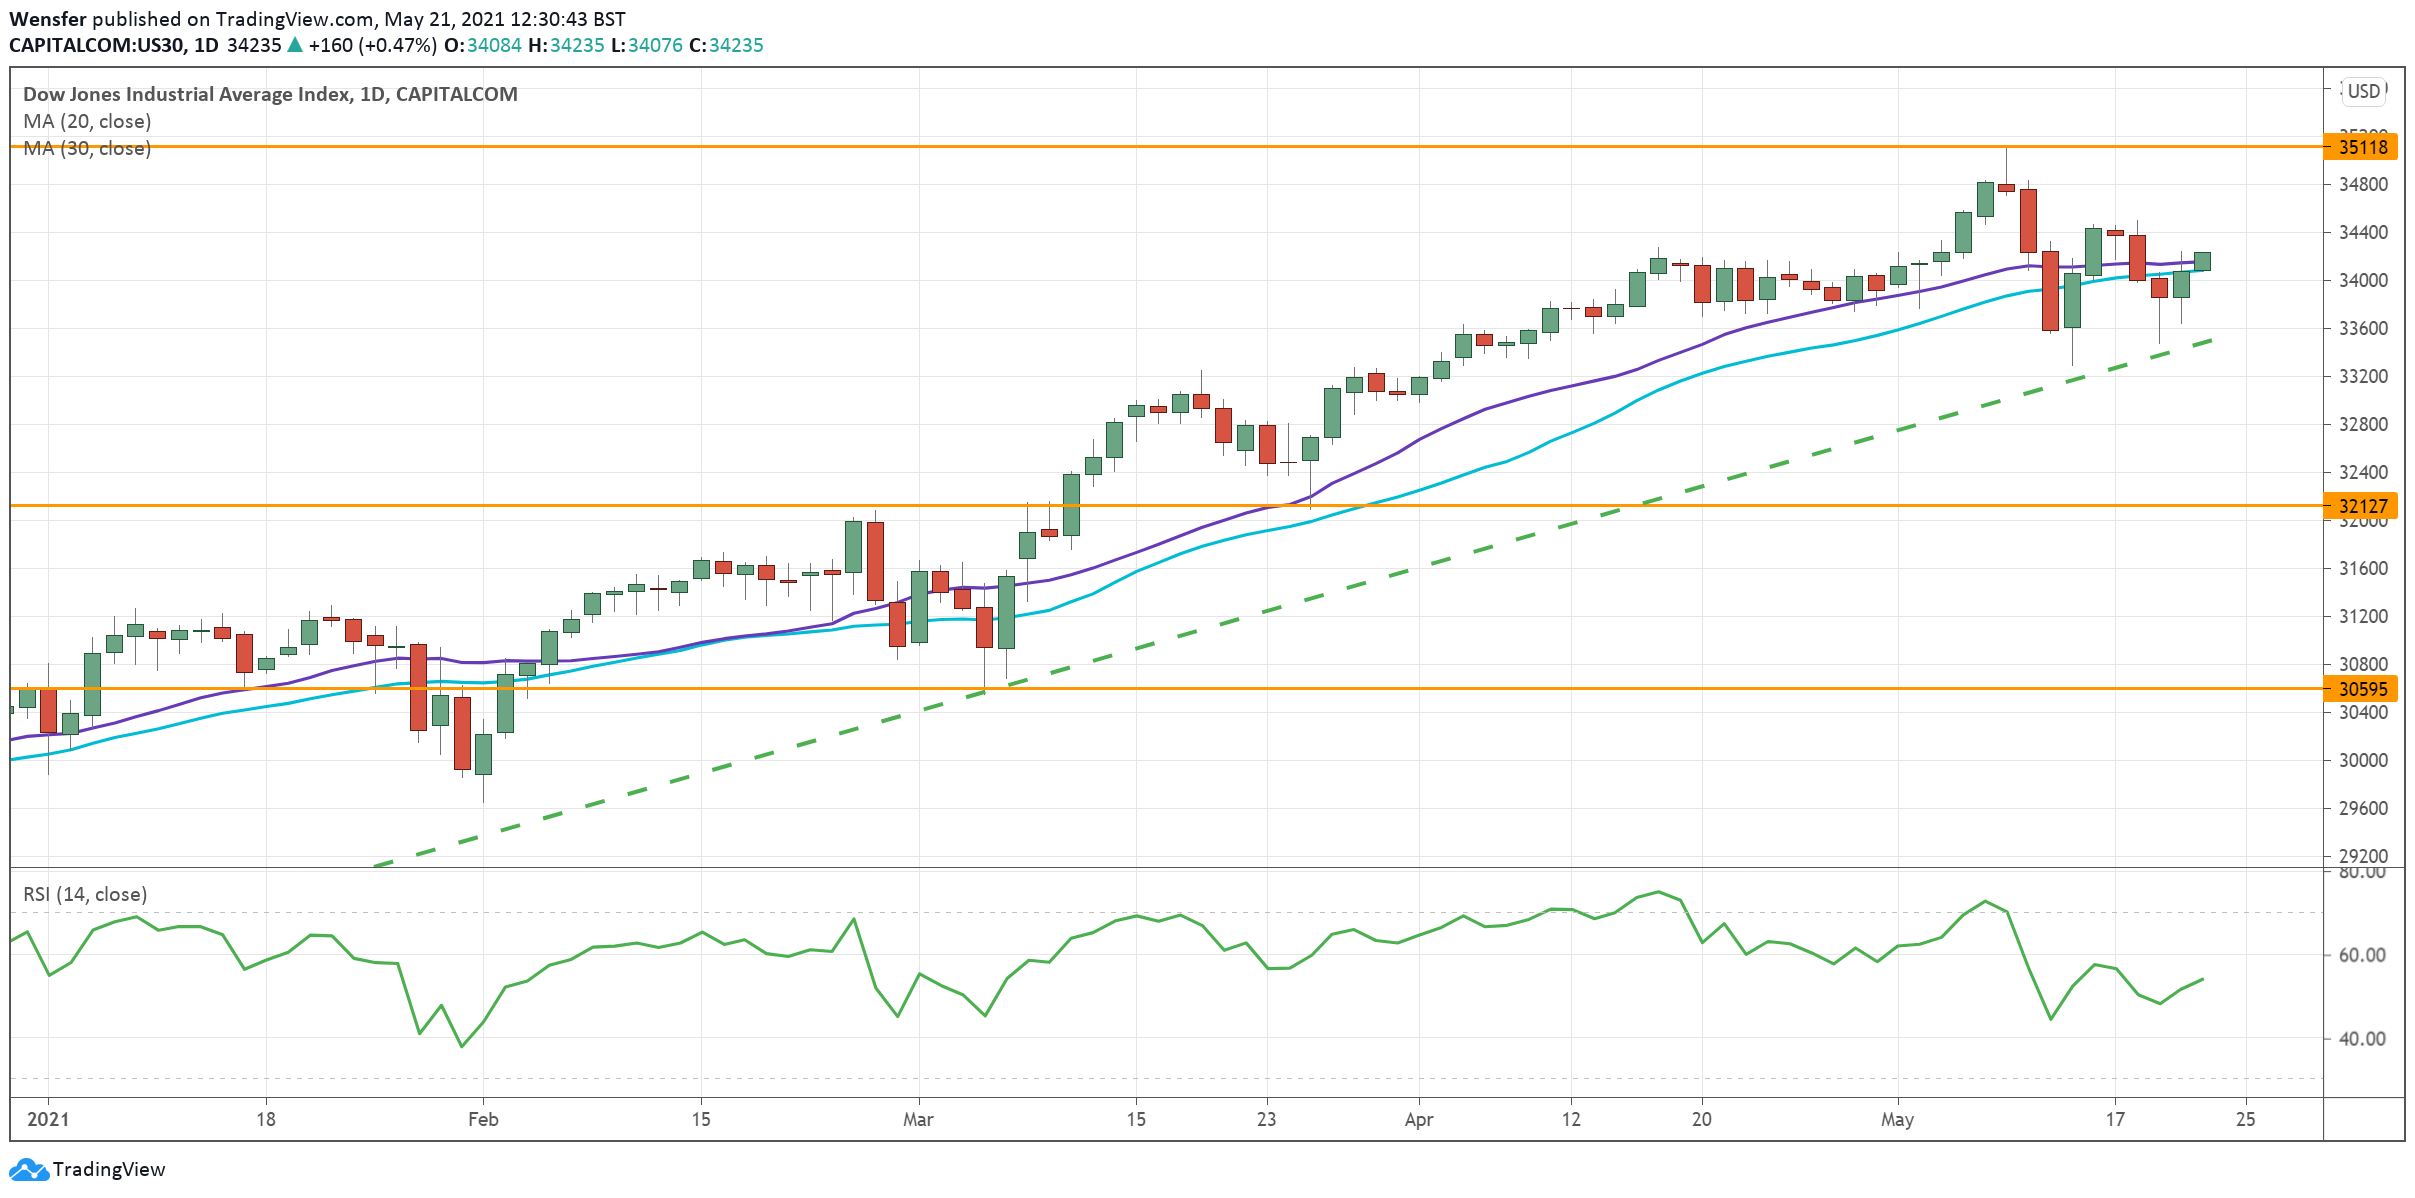Select the 32127 orange price tag
This screenshot has height=1198, width=2415.
(2362, 506)
